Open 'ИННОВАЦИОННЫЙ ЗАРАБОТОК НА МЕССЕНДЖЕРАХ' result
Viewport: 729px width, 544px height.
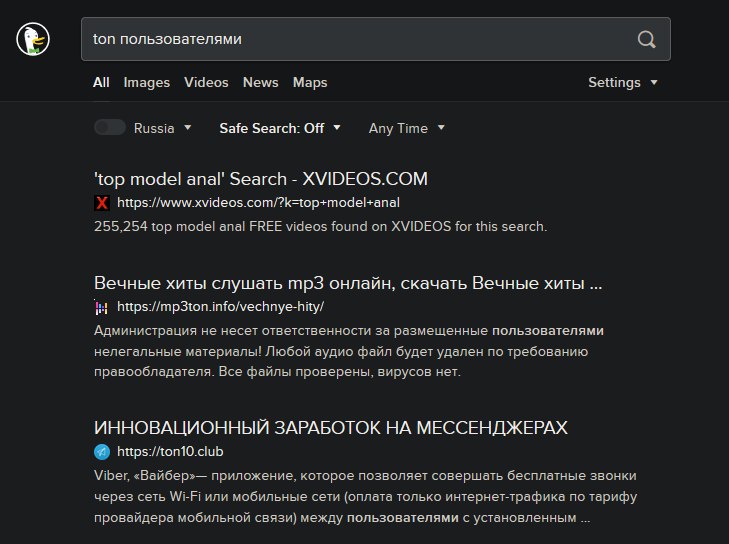tap(331, 428)
